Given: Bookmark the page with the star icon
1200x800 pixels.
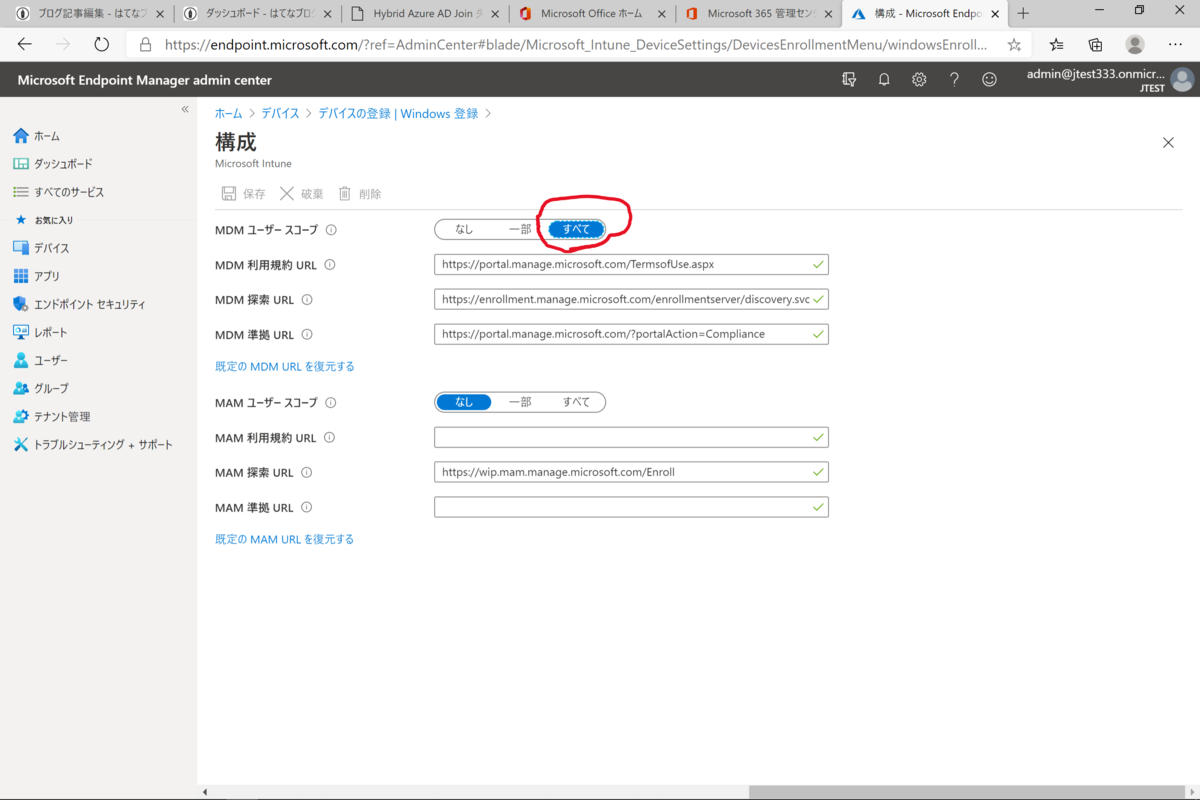Looking at the screenshot, I should [x=1014, y=45].
